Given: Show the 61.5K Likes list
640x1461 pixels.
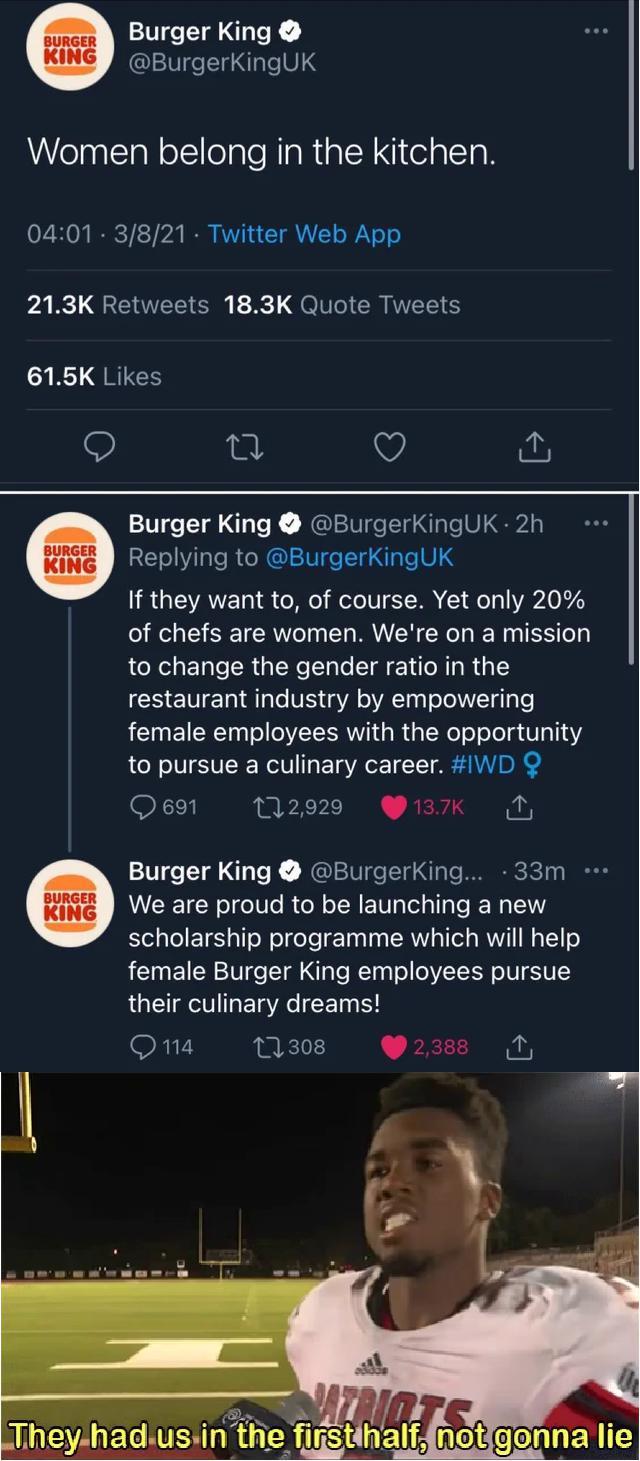Looking at the screenshot, I should pyautogui.click(x=94, y=377).
